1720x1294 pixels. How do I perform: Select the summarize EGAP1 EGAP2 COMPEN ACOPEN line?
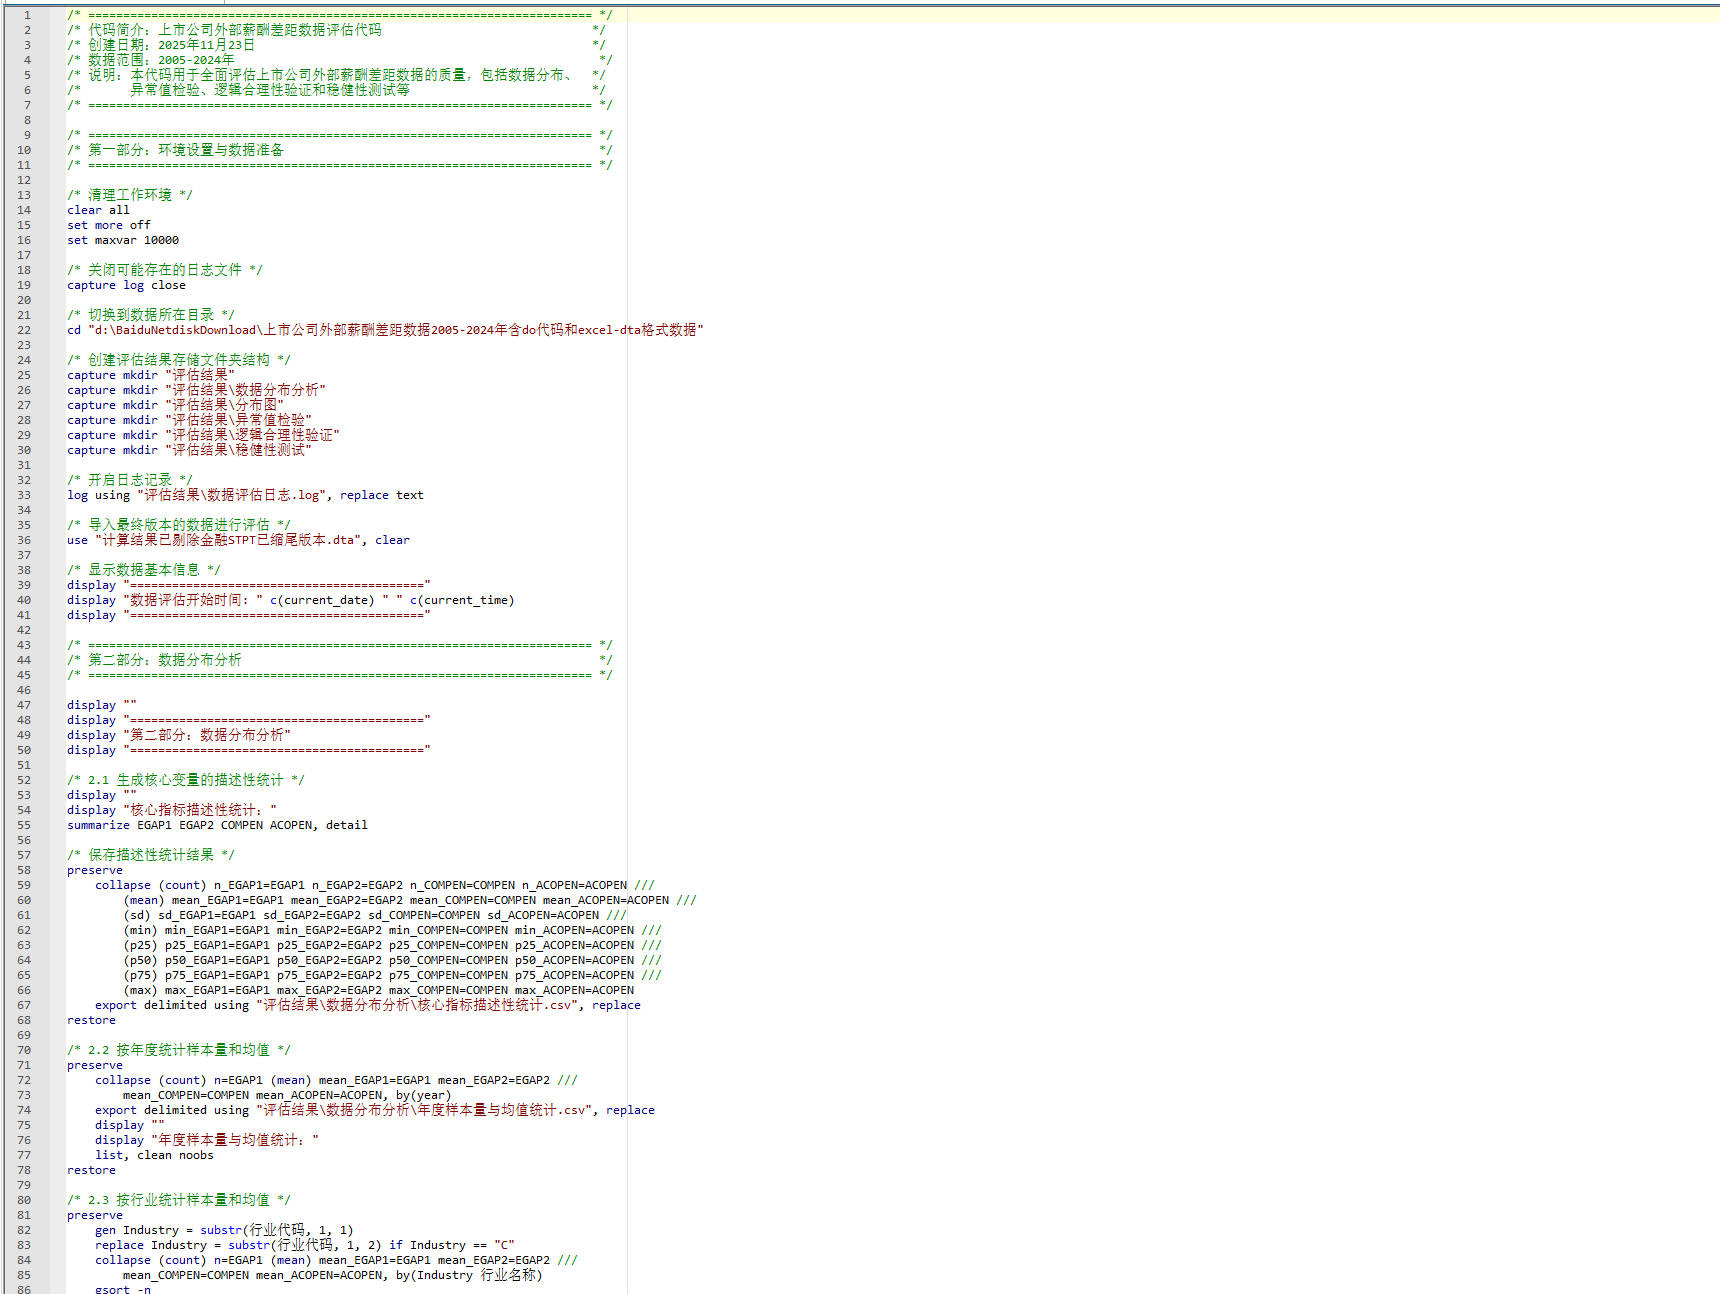pos(217,825)
